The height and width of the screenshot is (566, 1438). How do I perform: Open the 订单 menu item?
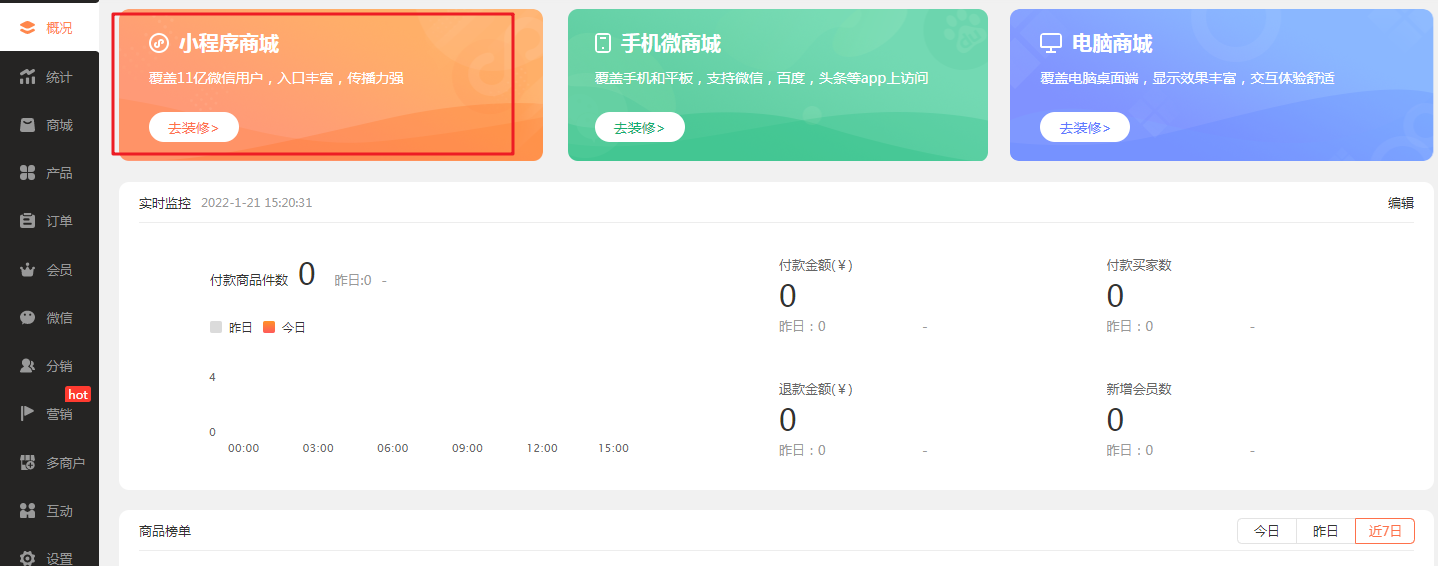pyautogui.click(x=49, y=221)
